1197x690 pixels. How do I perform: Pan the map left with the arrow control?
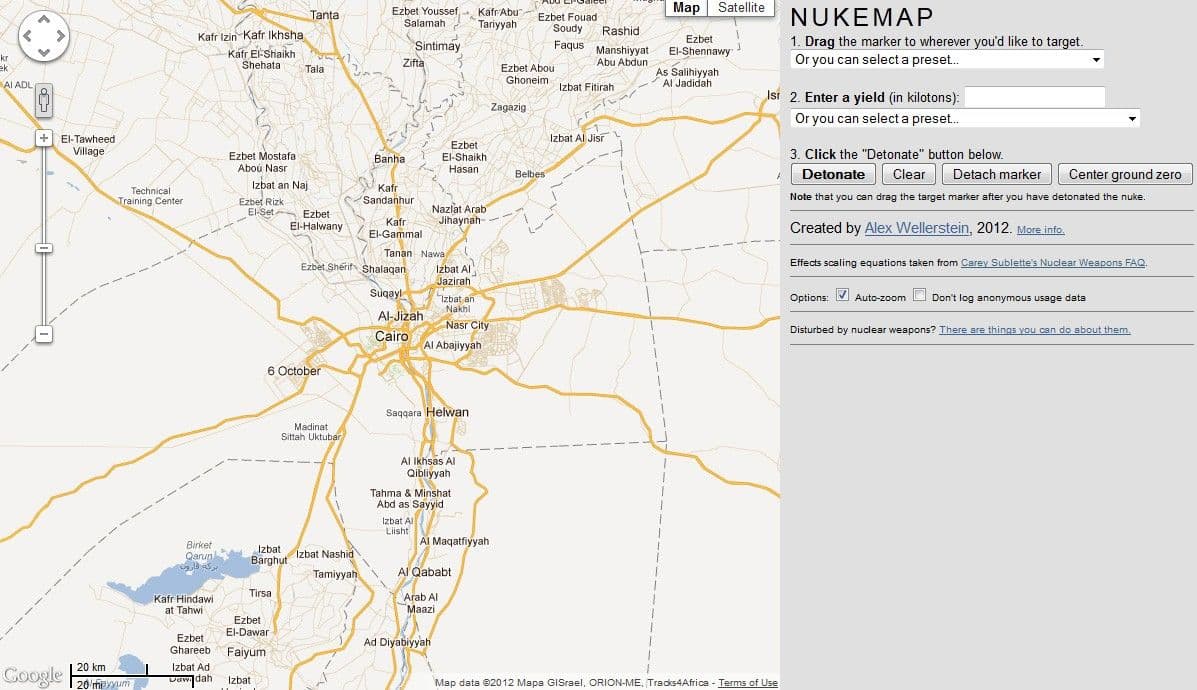pyautogui.click(x=27, y=36)
